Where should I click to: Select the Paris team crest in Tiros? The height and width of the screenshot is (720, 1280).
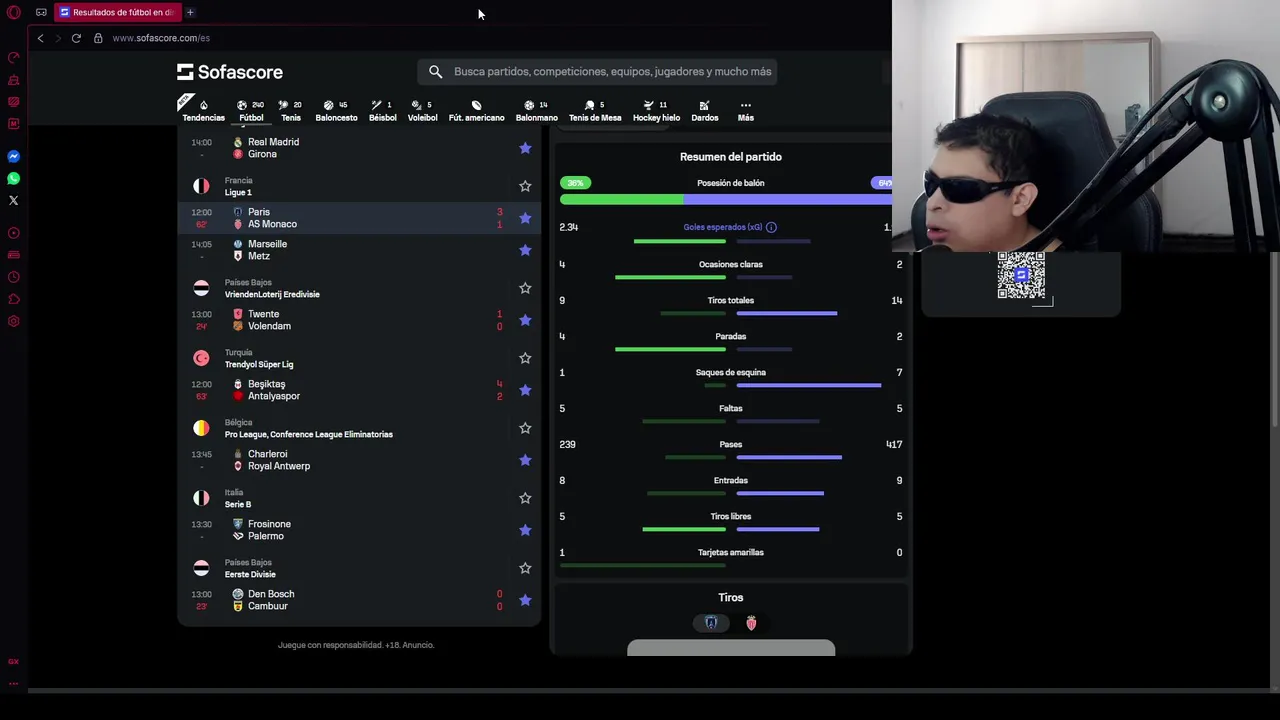pyautogui.click(x=711, y=623)
